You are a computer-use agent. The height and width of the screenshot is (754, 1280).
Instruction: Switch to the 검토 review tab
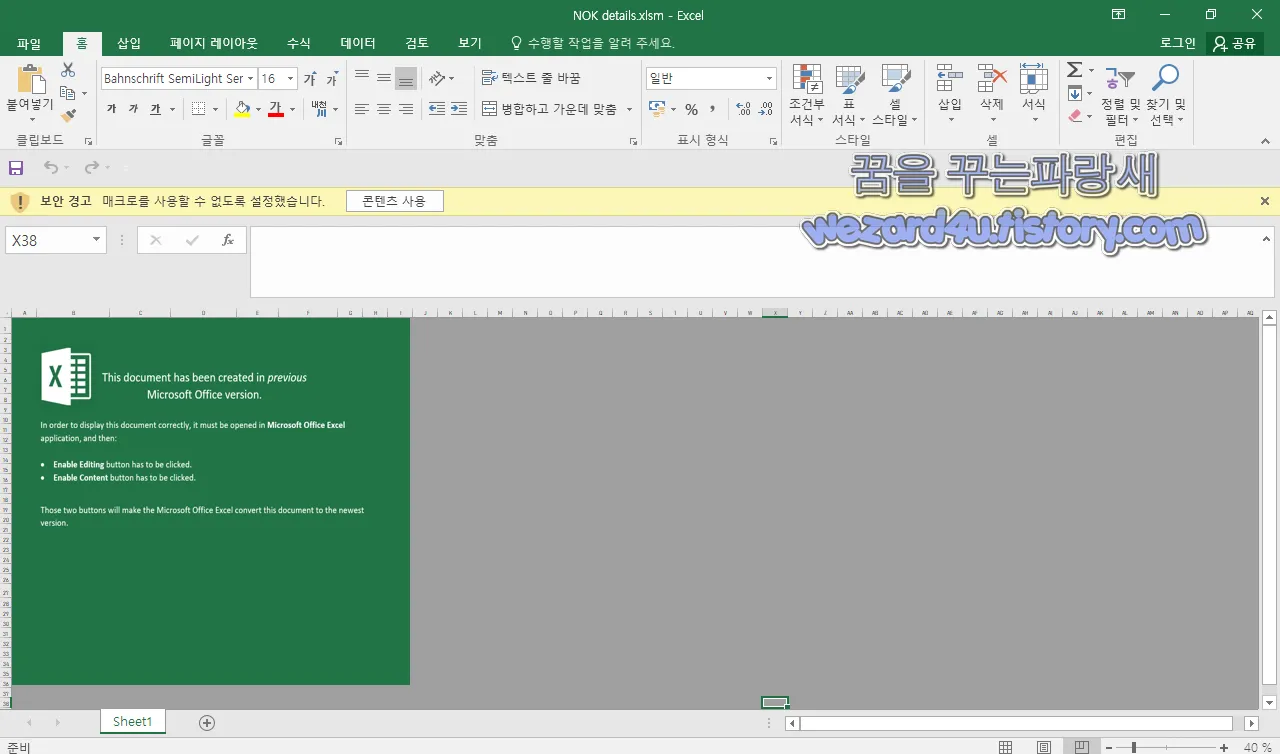(x=417, y=43)
